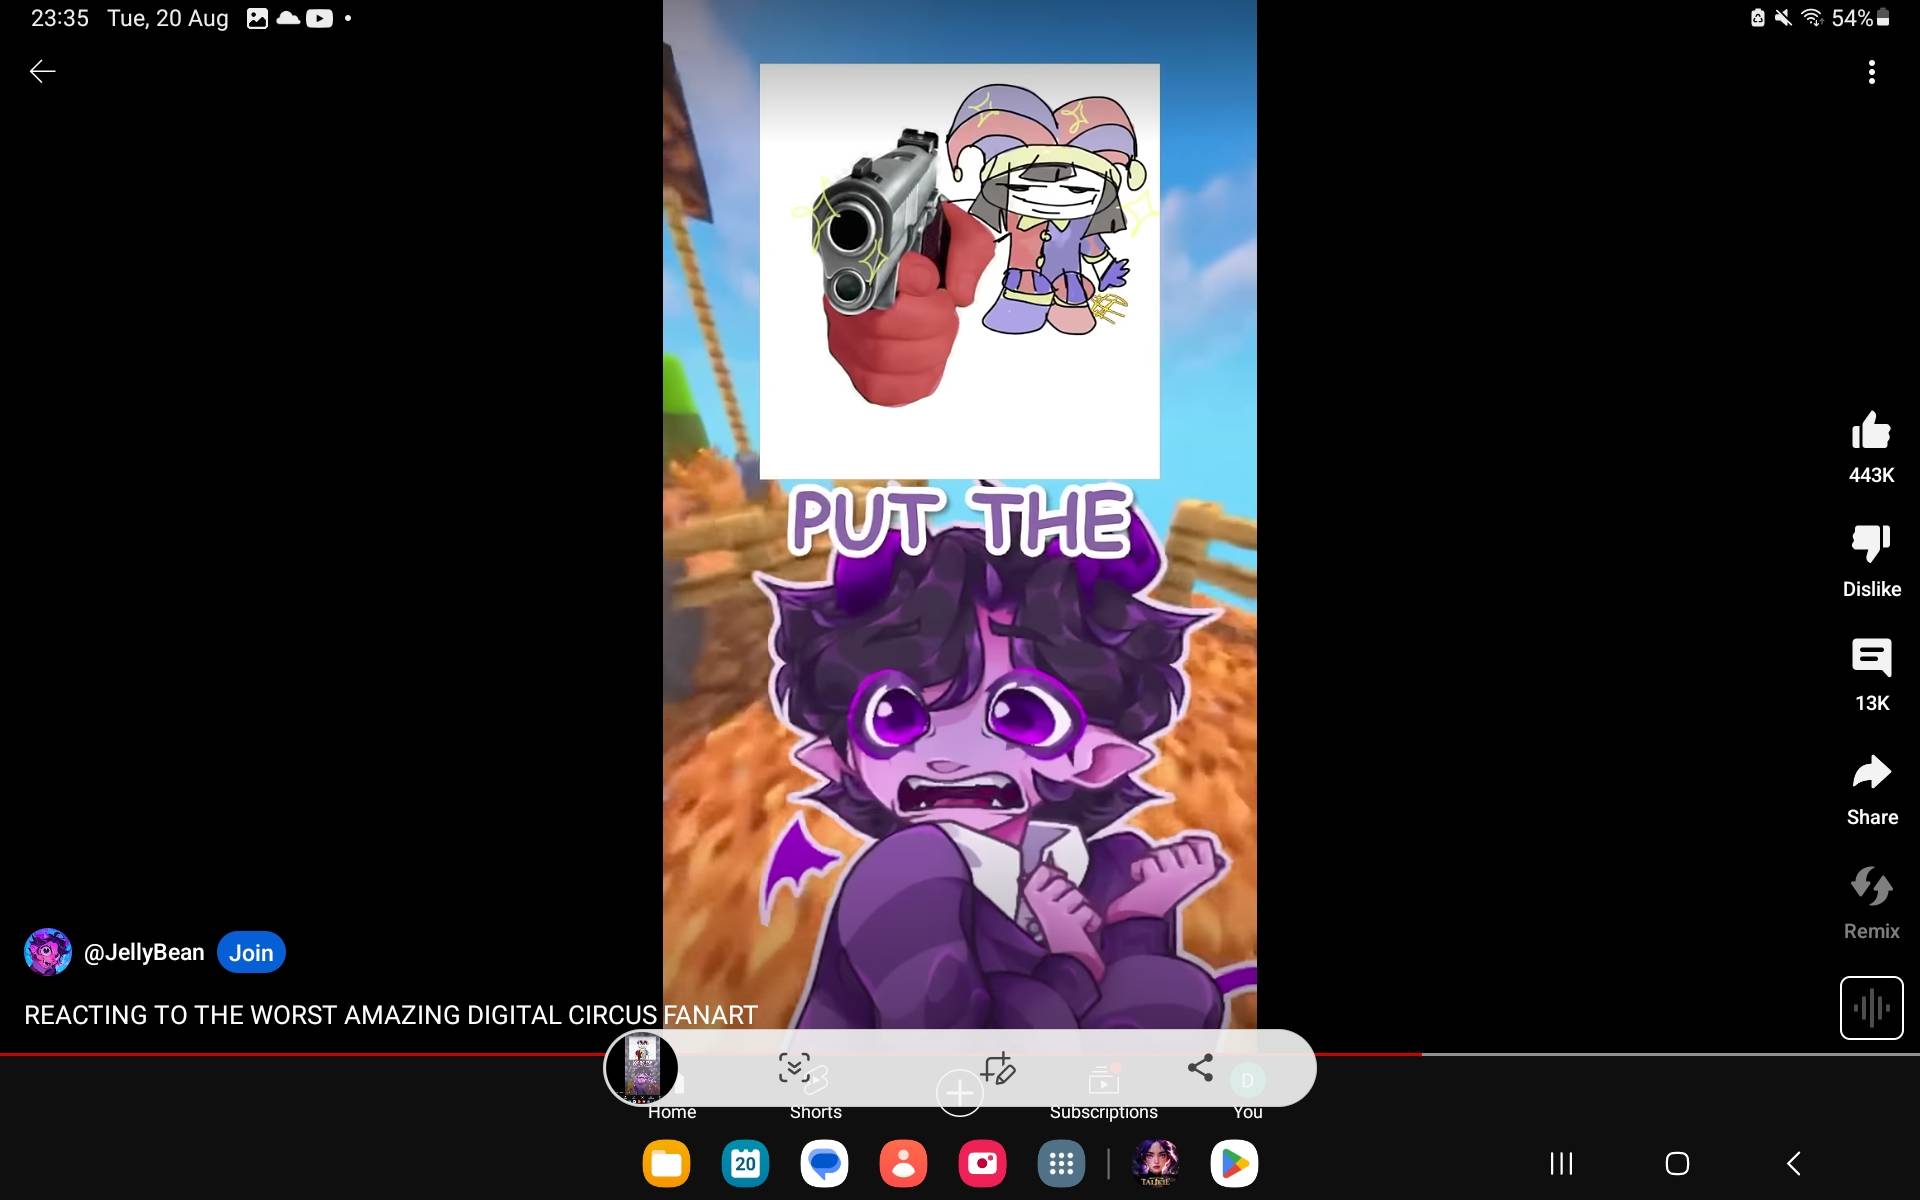Open the comments with 13K count

1871,659
